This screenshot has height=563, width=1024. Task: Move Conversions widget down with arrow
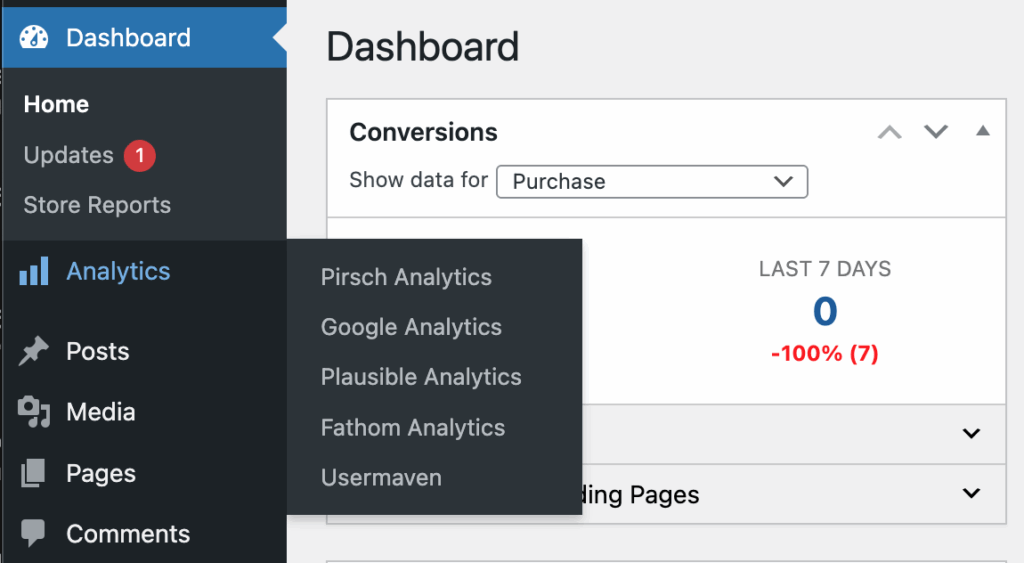[x=936, y=132]
